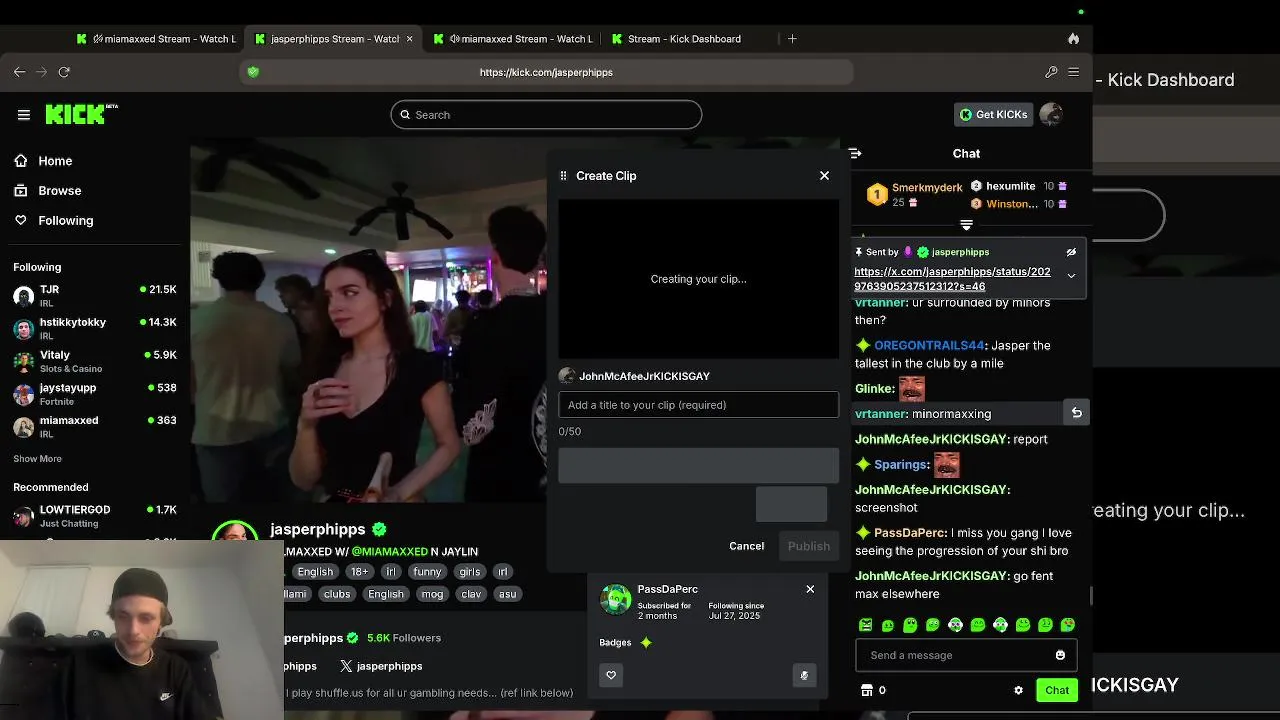Click the Create Clip drag handle icon

[563, 176]
